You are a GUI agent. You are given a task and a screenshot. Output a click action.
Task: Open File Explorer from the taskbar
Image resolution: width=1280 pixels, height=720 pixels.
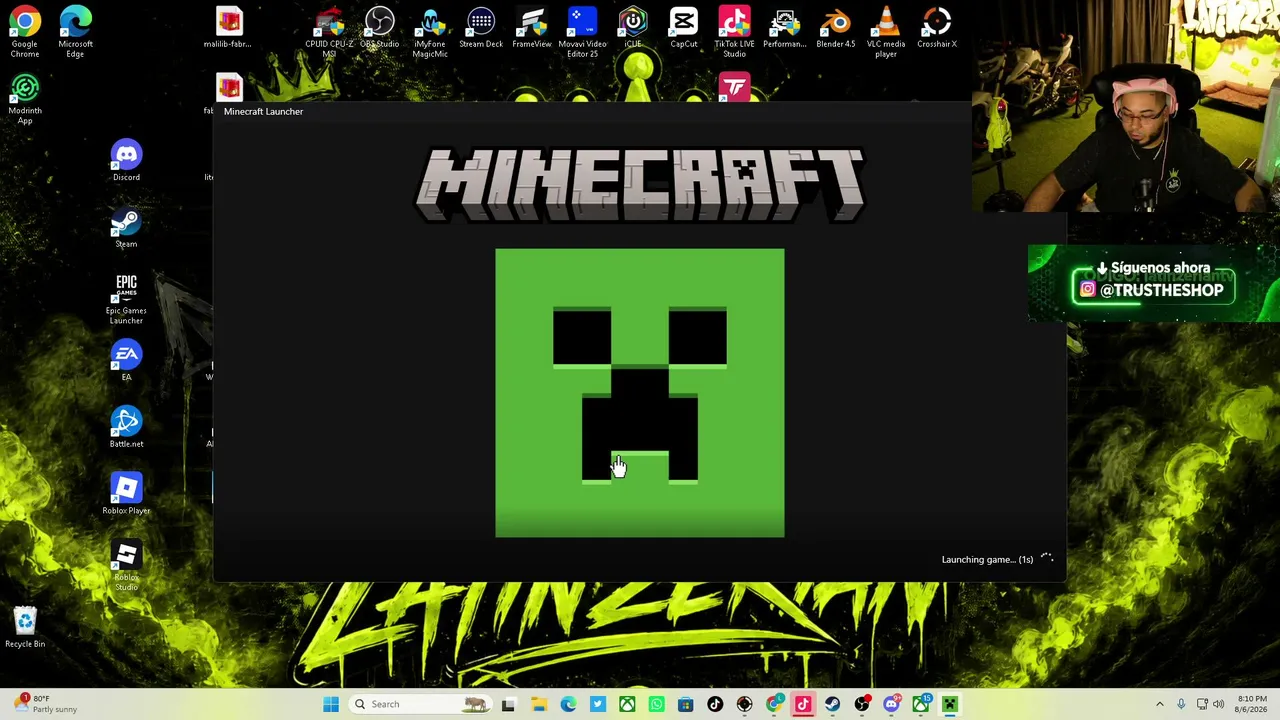coord(538,704)
